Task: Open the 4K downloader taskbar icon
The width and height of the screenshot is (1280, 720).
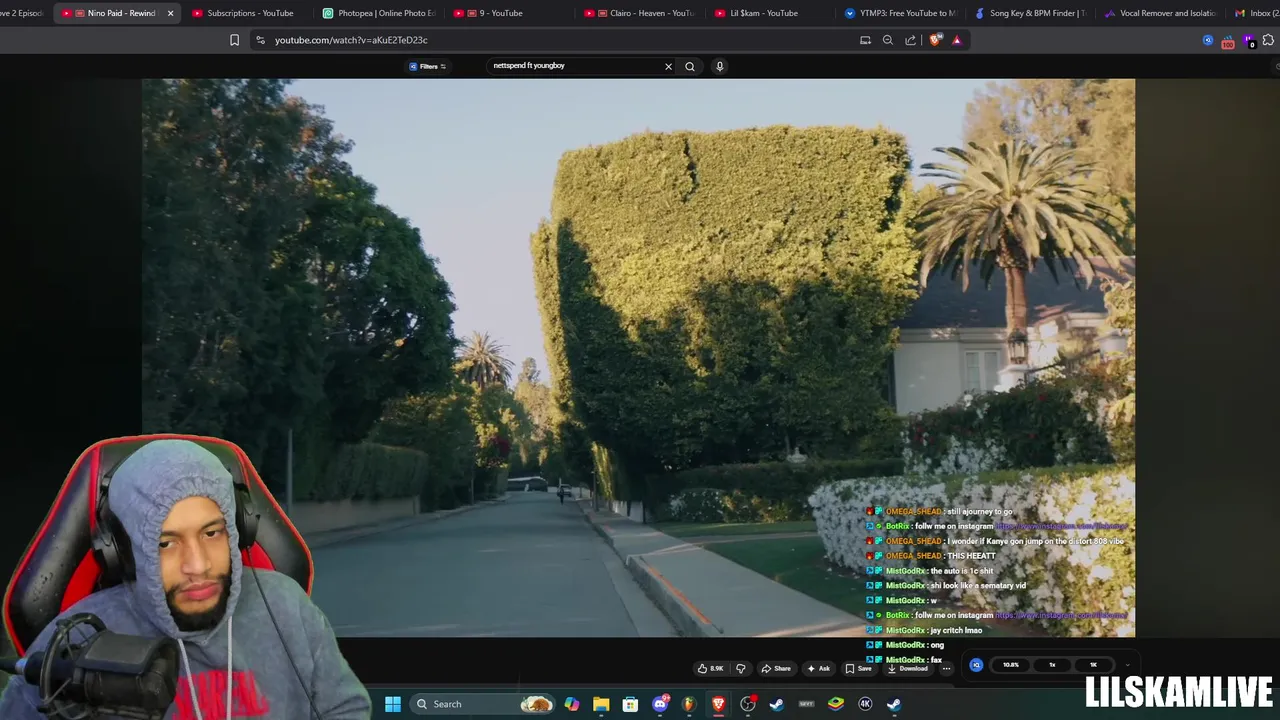Action: click(865, 704)
